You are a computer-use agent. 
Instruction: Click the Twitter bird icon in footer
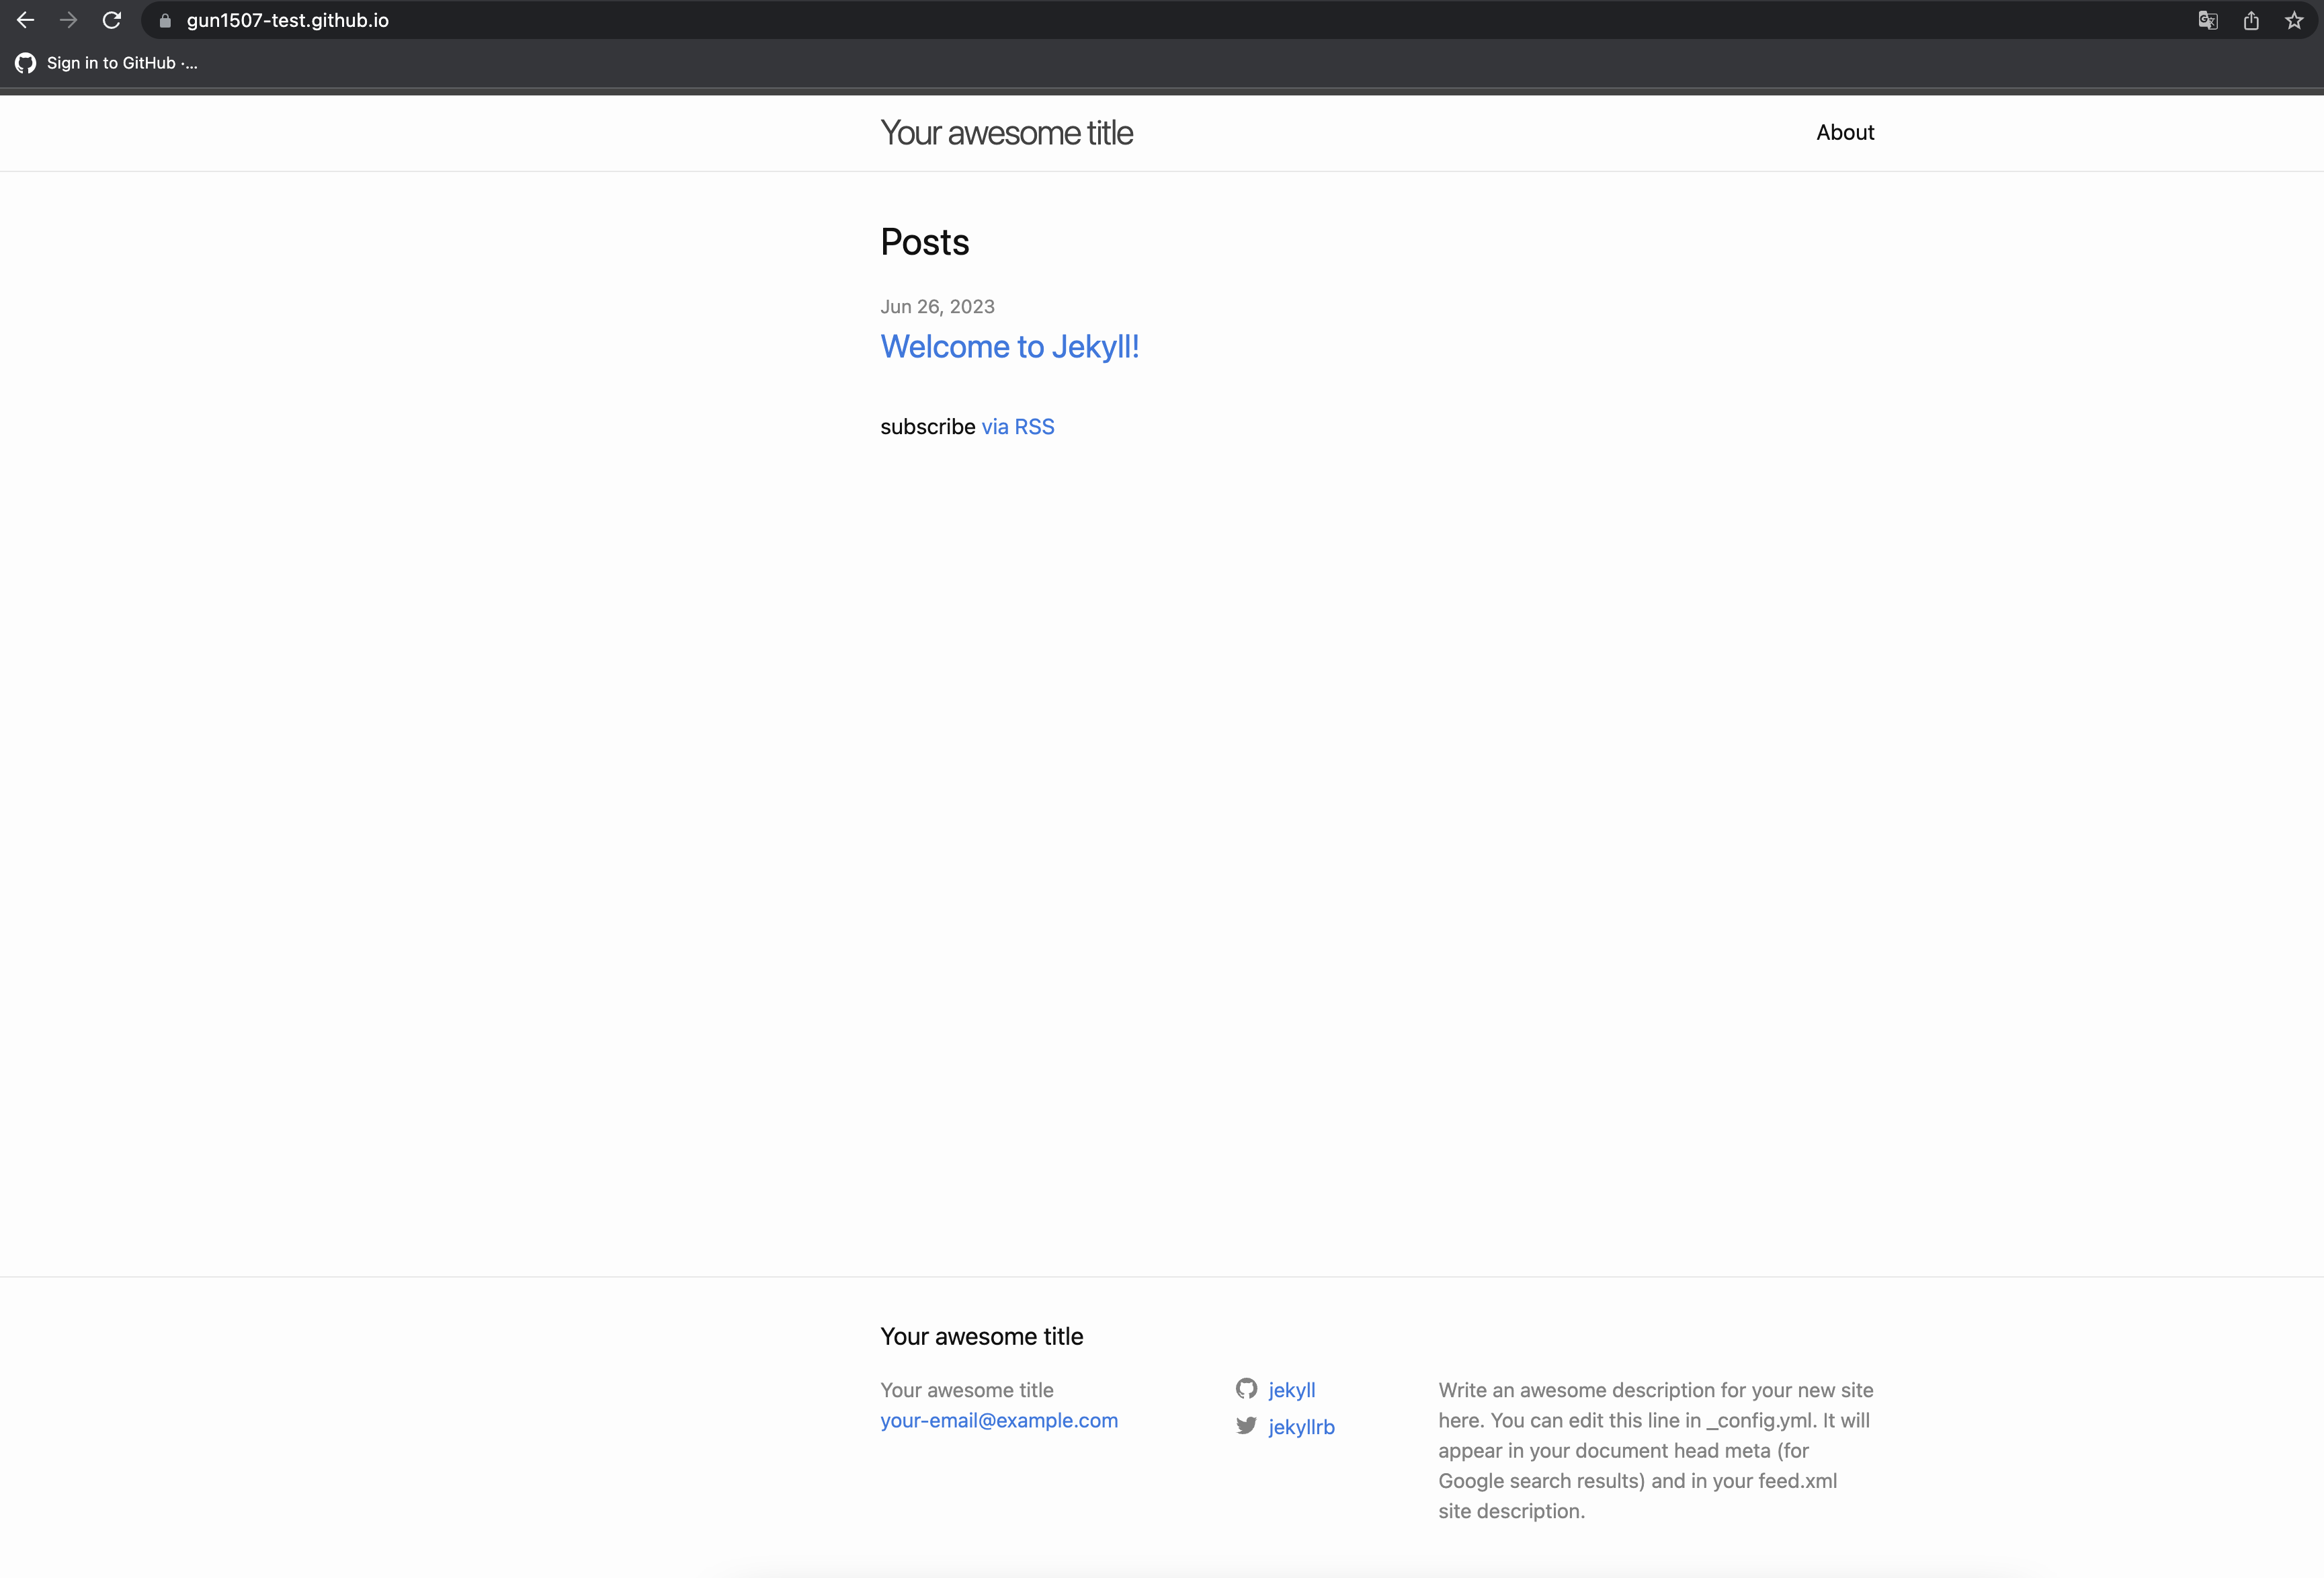(1246, 1425)
